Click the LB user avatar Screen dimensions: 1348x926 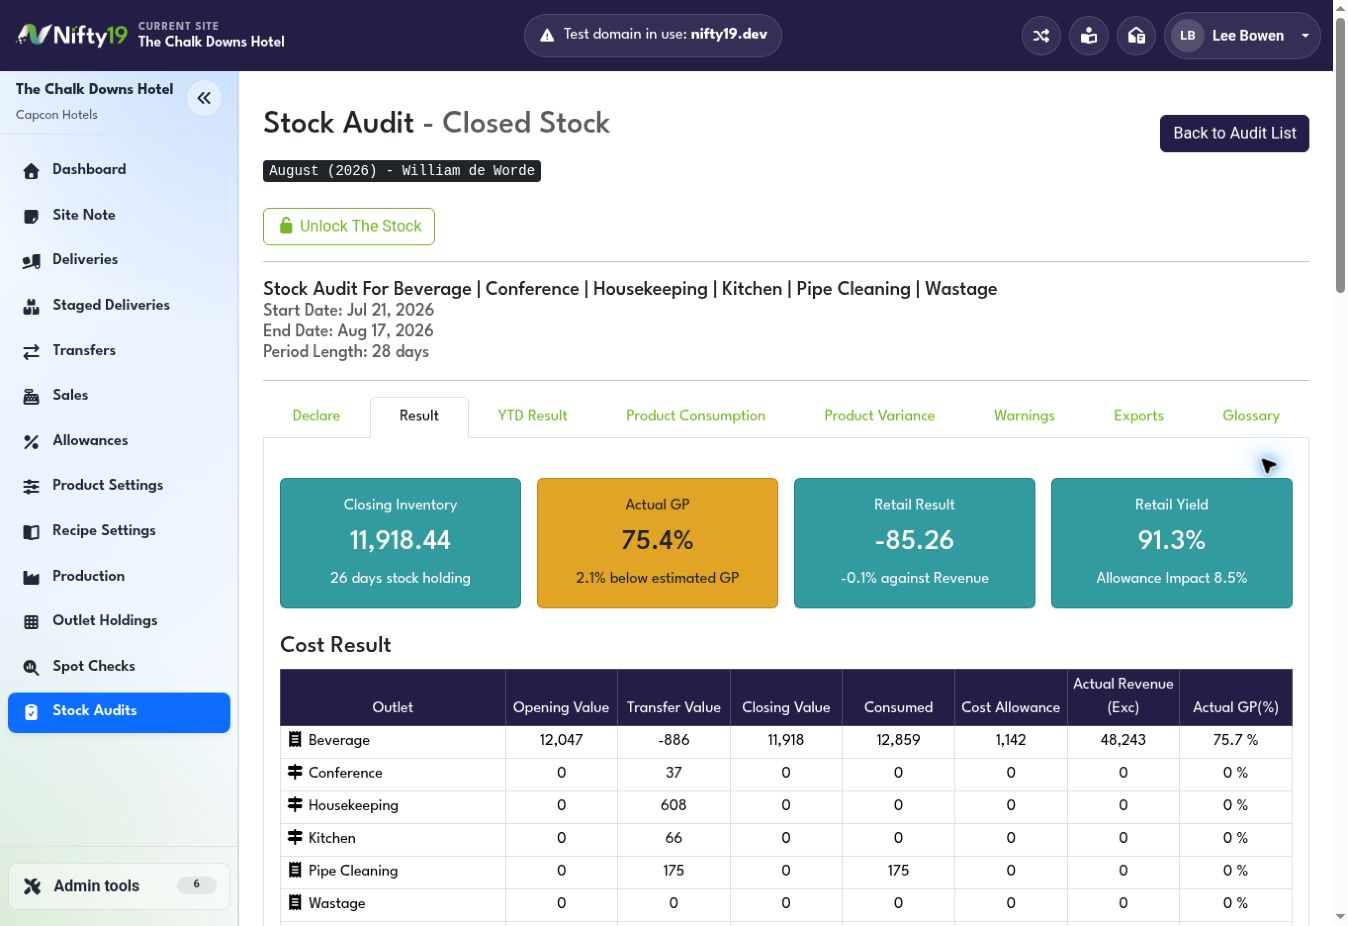tap(1188, 36)
